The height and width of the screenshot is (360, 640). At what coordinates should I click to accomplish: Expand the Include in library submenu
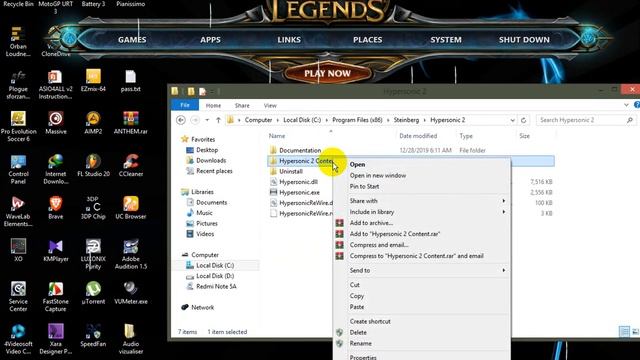click(x=504, y=212)
